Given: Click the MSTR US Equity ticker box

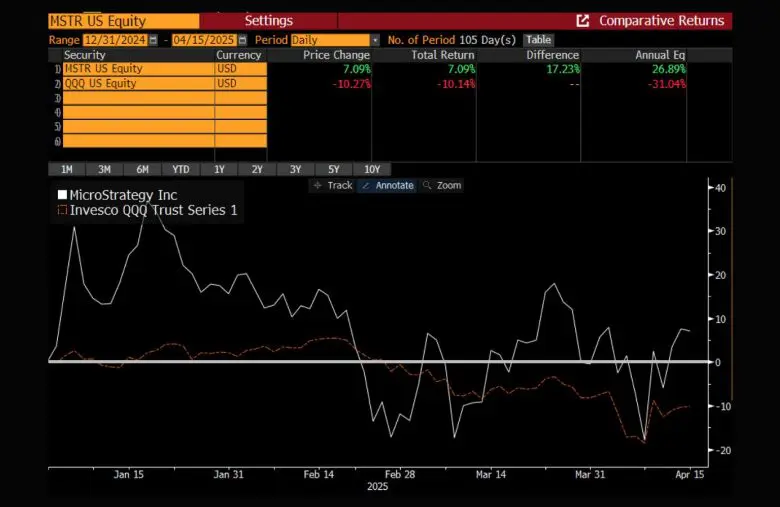Looking at the screenshot, I should (124, 21).
